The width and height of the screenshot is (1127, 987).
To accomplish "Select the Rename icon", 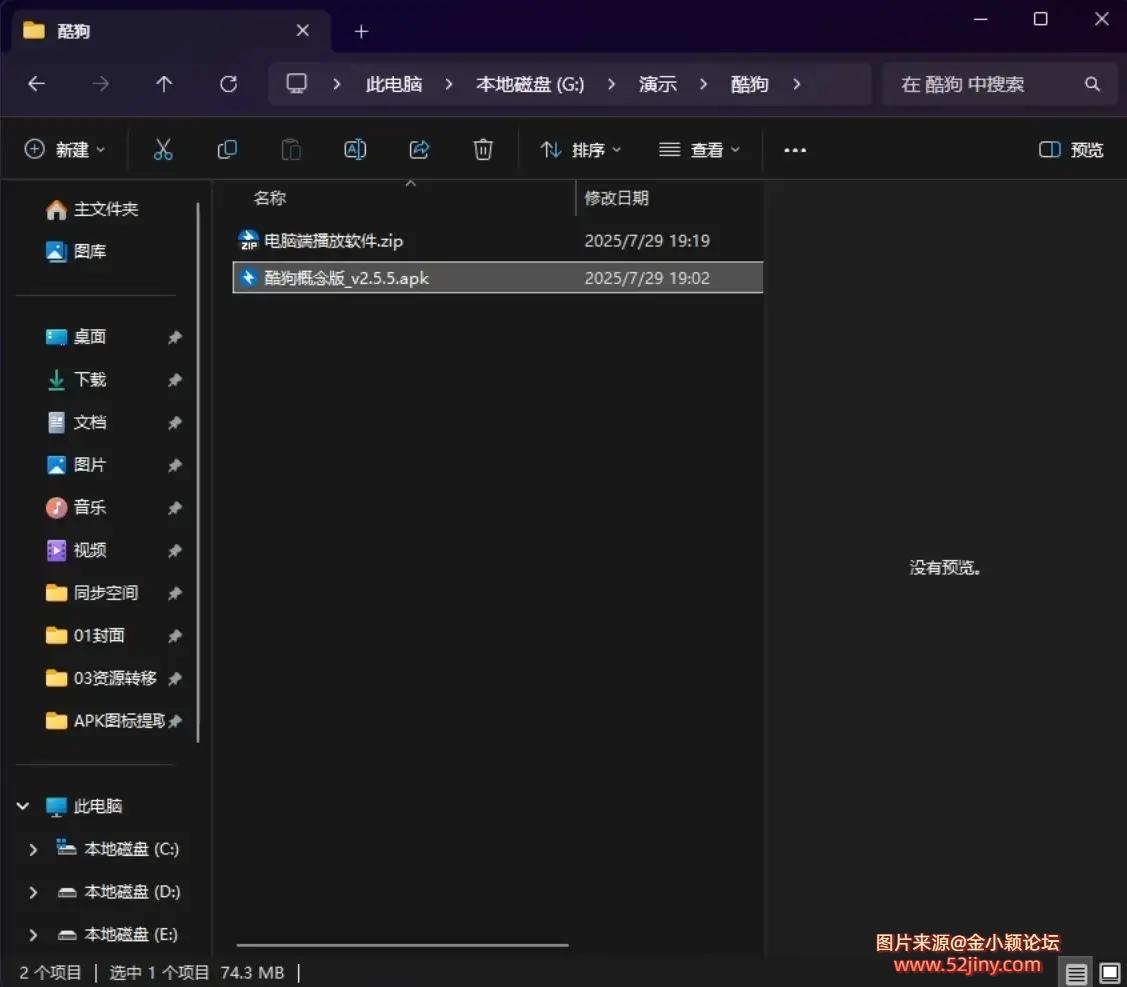I will (355, 149).
